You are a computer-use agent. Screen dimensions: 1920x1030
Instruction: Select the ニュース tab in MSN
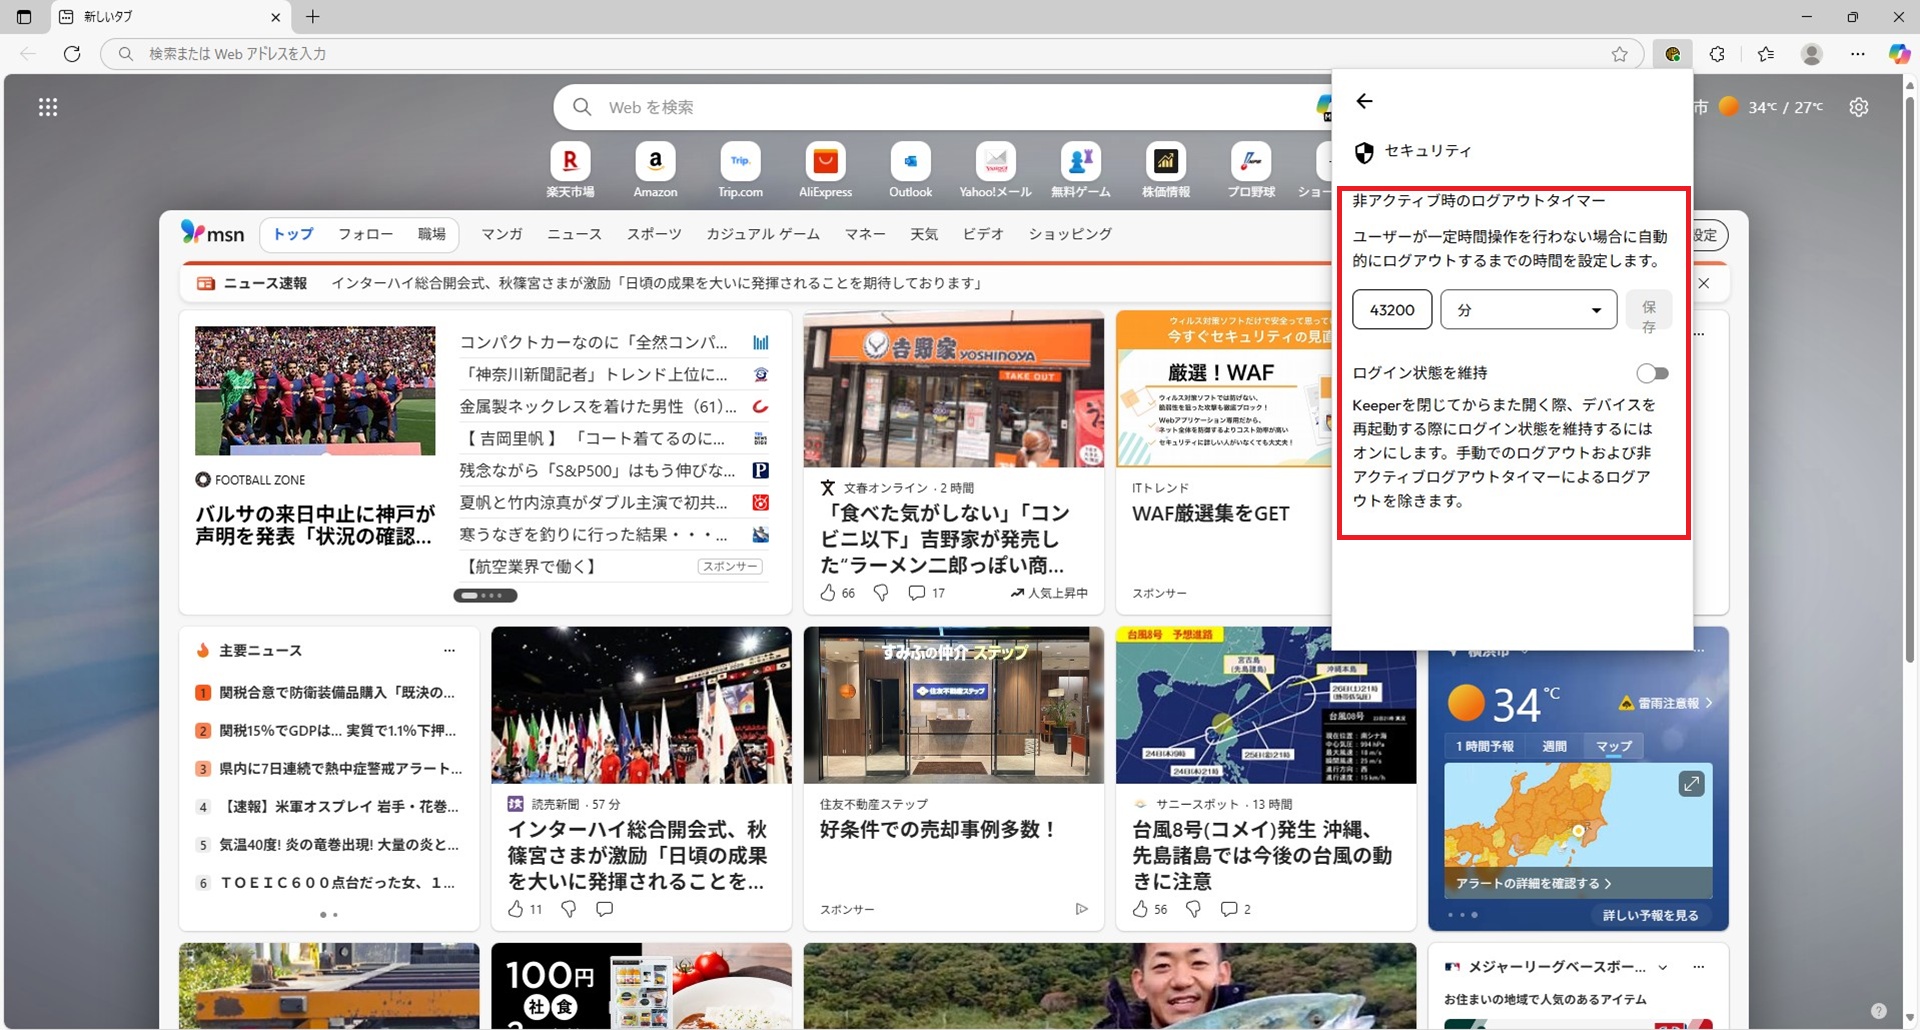tap(574, 234)
